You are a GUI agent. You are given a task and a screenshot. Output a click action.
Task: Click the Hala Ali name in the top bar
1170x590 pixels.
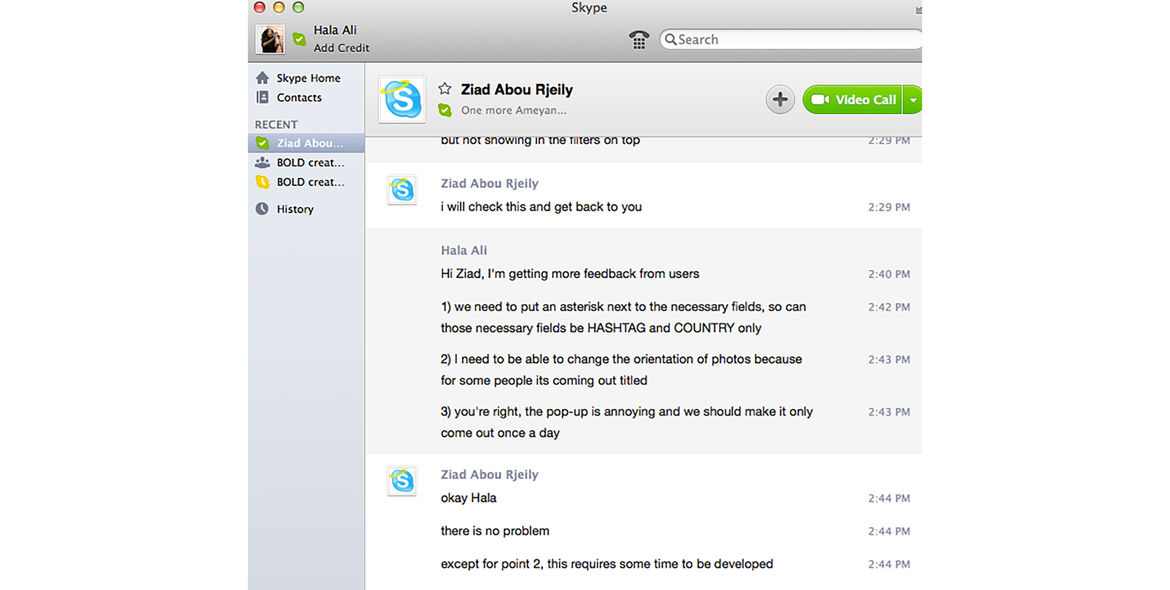(x=335, y=30)
